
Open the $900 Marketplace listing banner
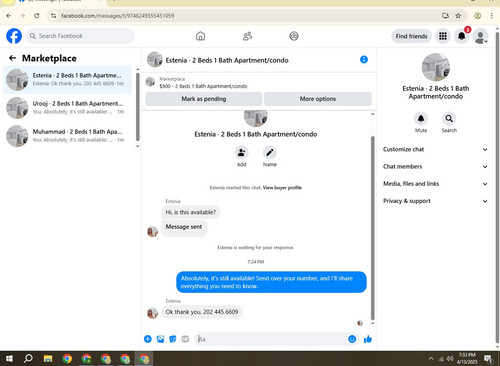pos(259,83)
